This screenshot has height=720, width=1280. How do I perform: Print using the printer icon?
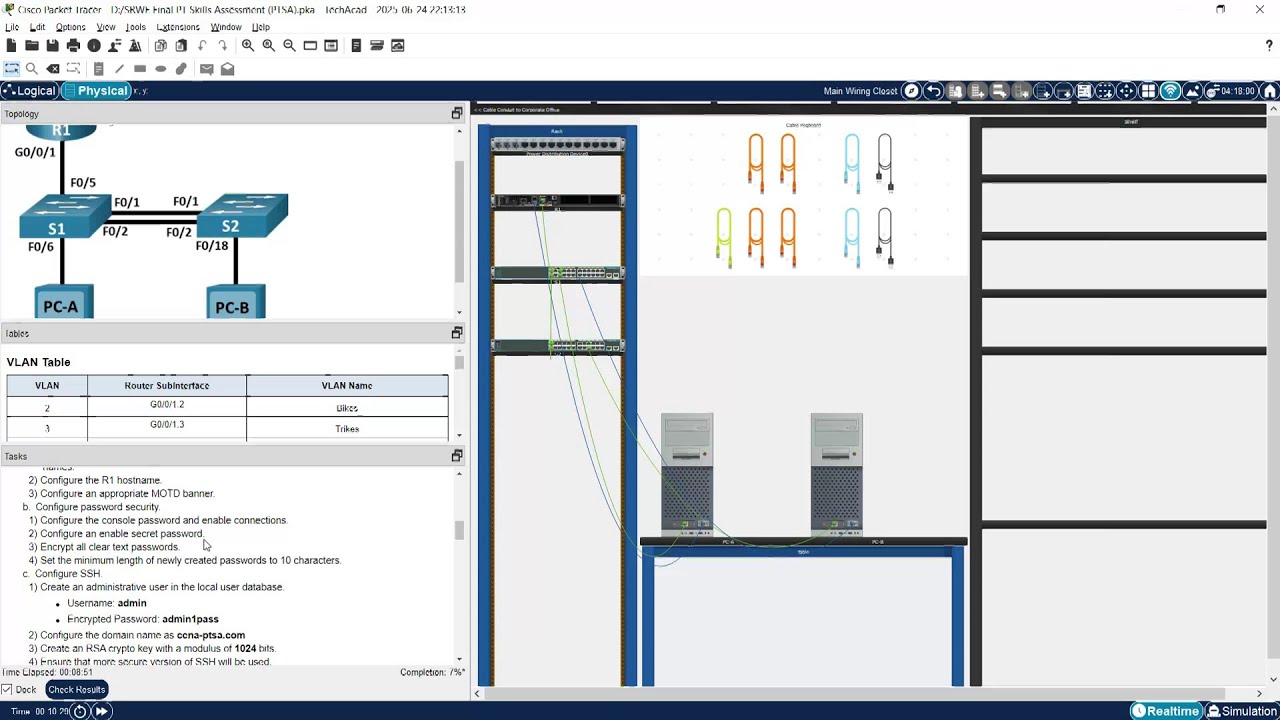point(73,45)
